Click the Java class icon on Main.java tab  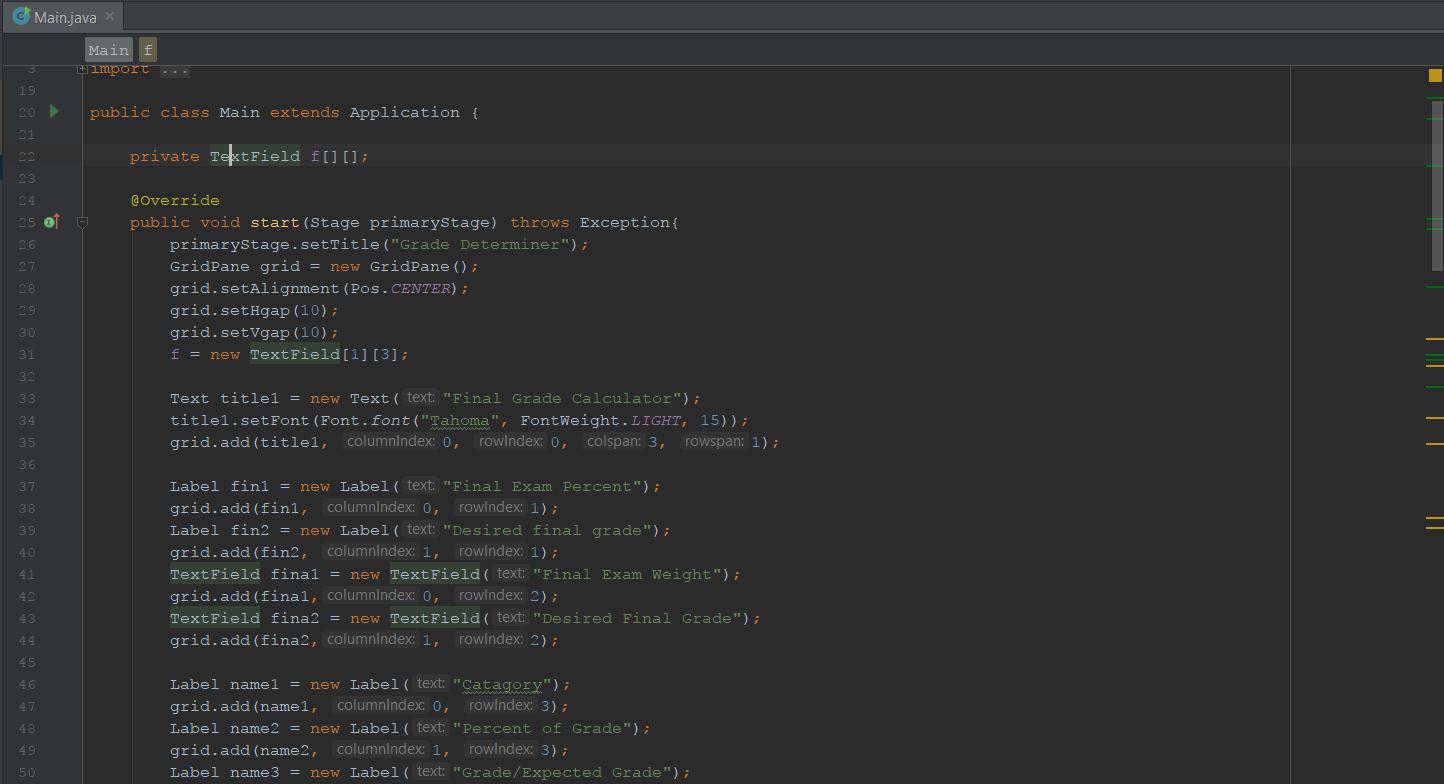tap(20, 17)
